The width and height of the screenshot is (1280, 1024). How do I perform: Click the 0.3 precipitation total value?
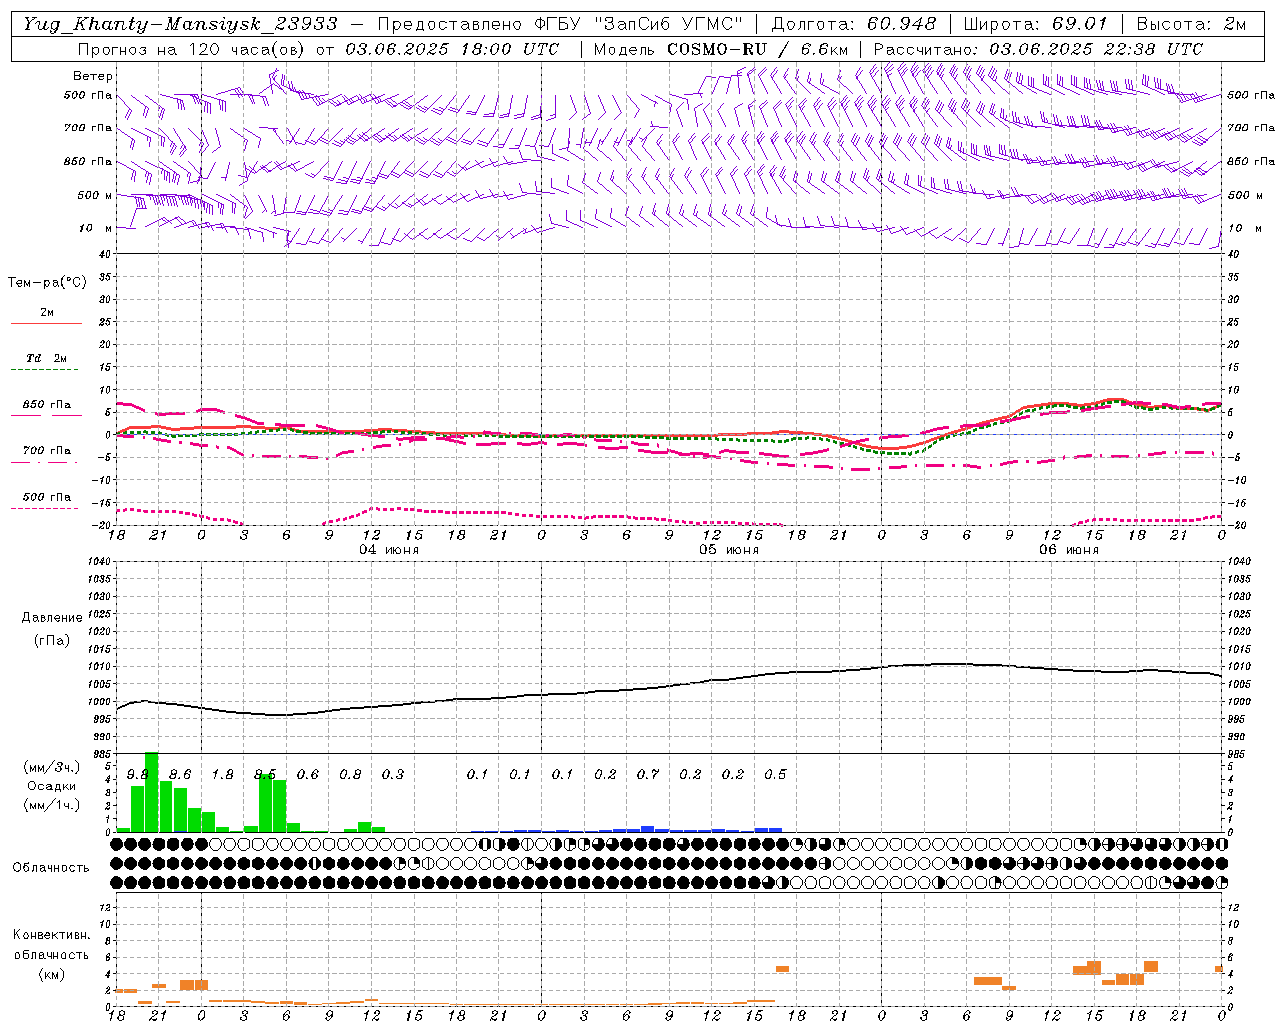(393, 775)
